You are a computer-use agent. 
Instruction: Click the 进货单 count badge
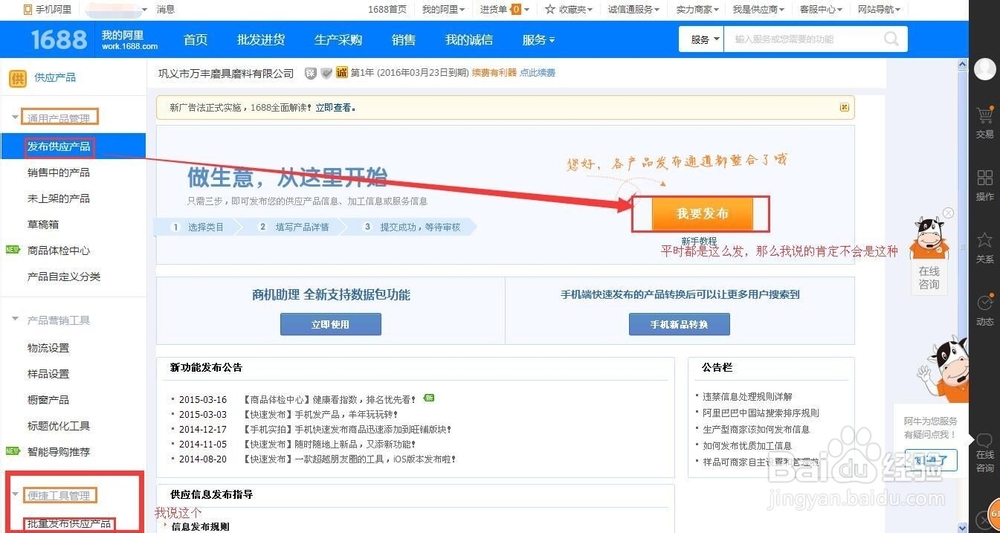(x=516, y=10)
